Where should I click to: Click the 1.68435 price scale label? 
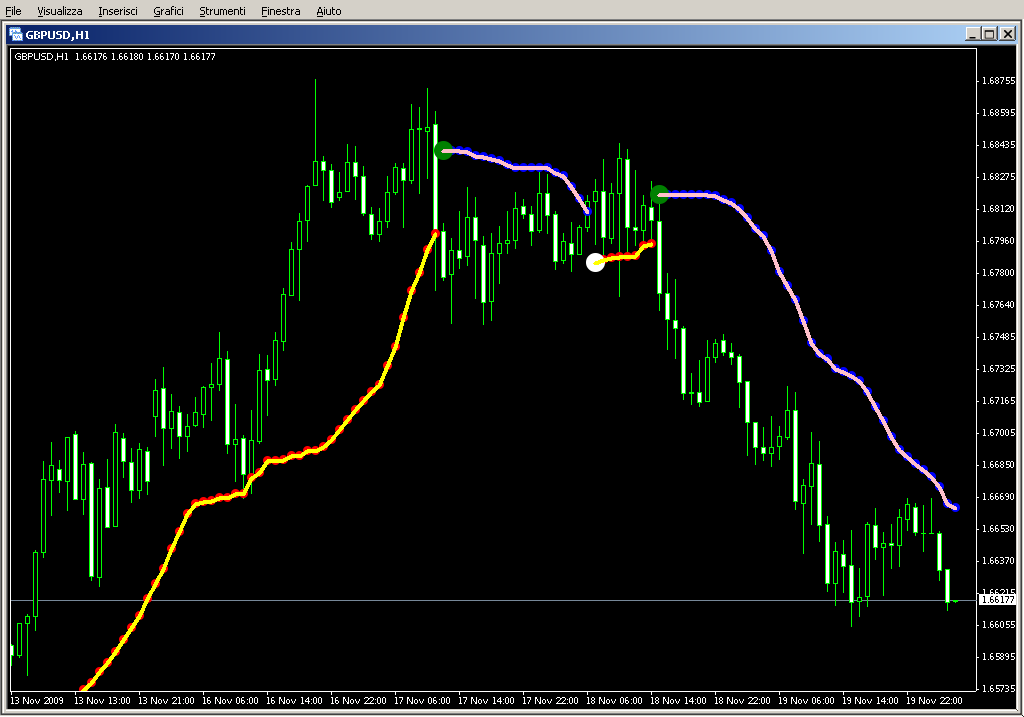tap(999, 145)
